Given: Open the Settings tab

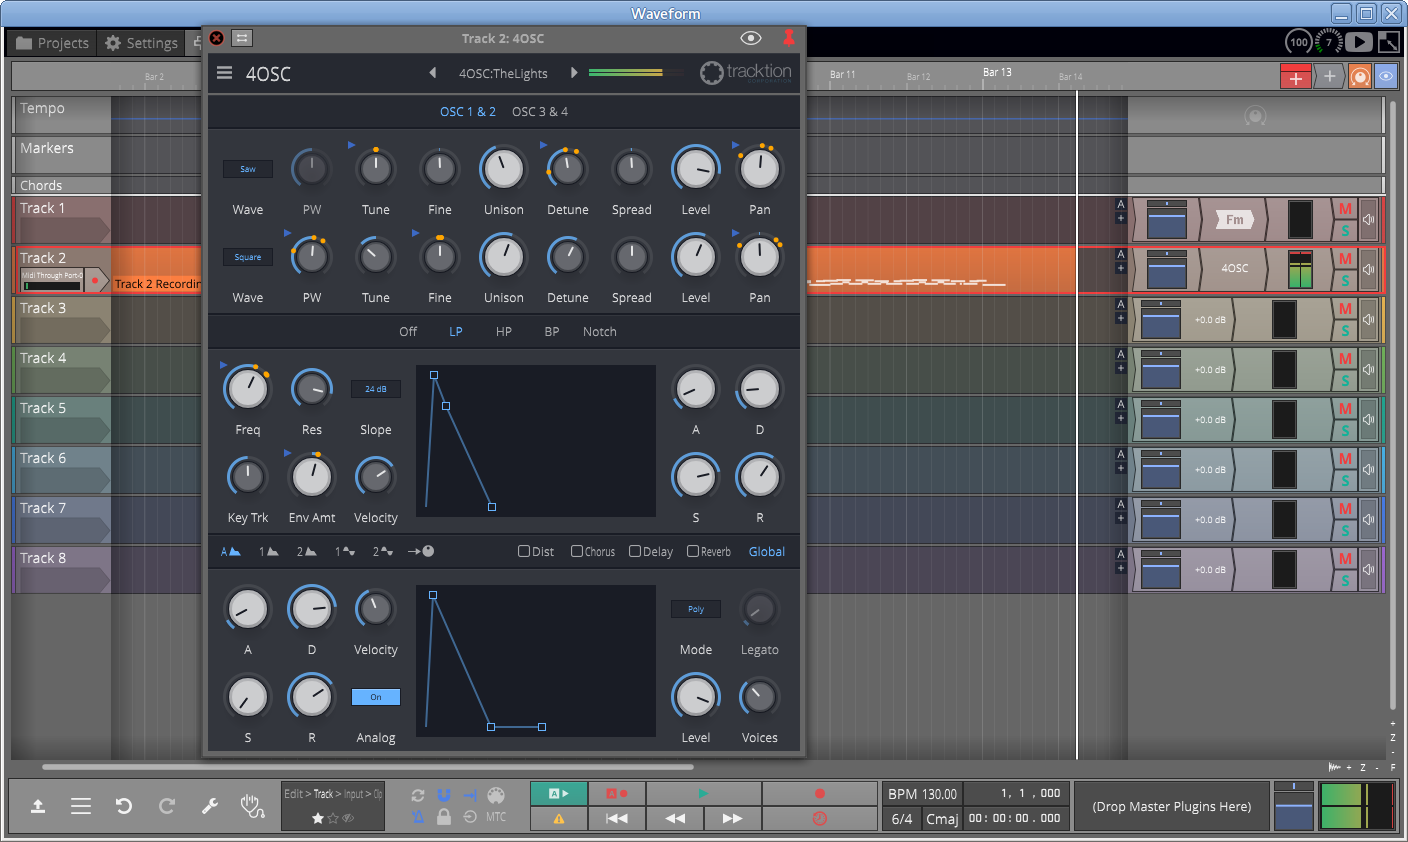Looking at the screenshot, I should [x=141, y=43].
